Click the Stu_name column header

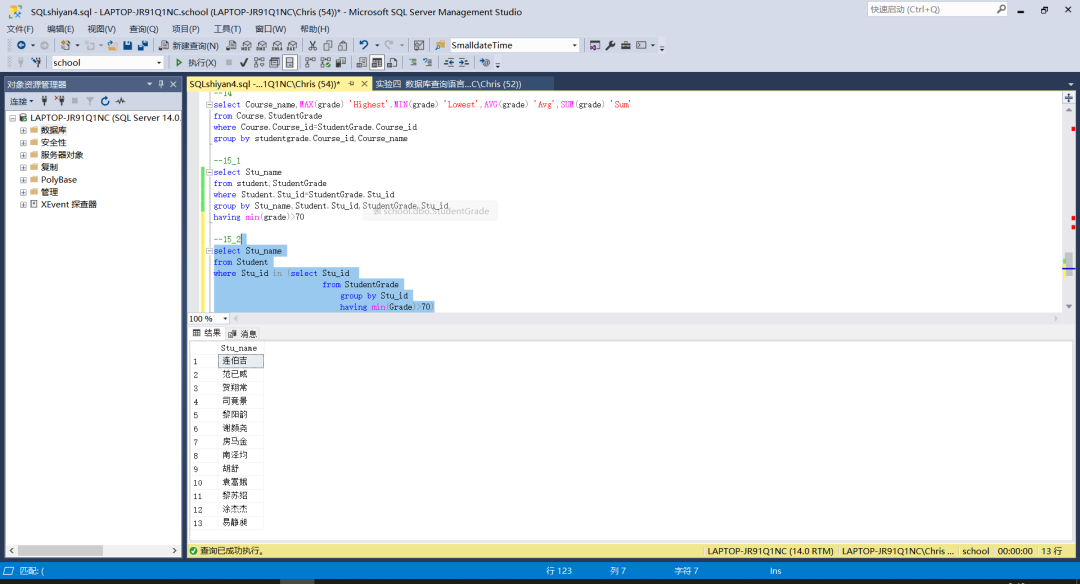coord(238,348)
